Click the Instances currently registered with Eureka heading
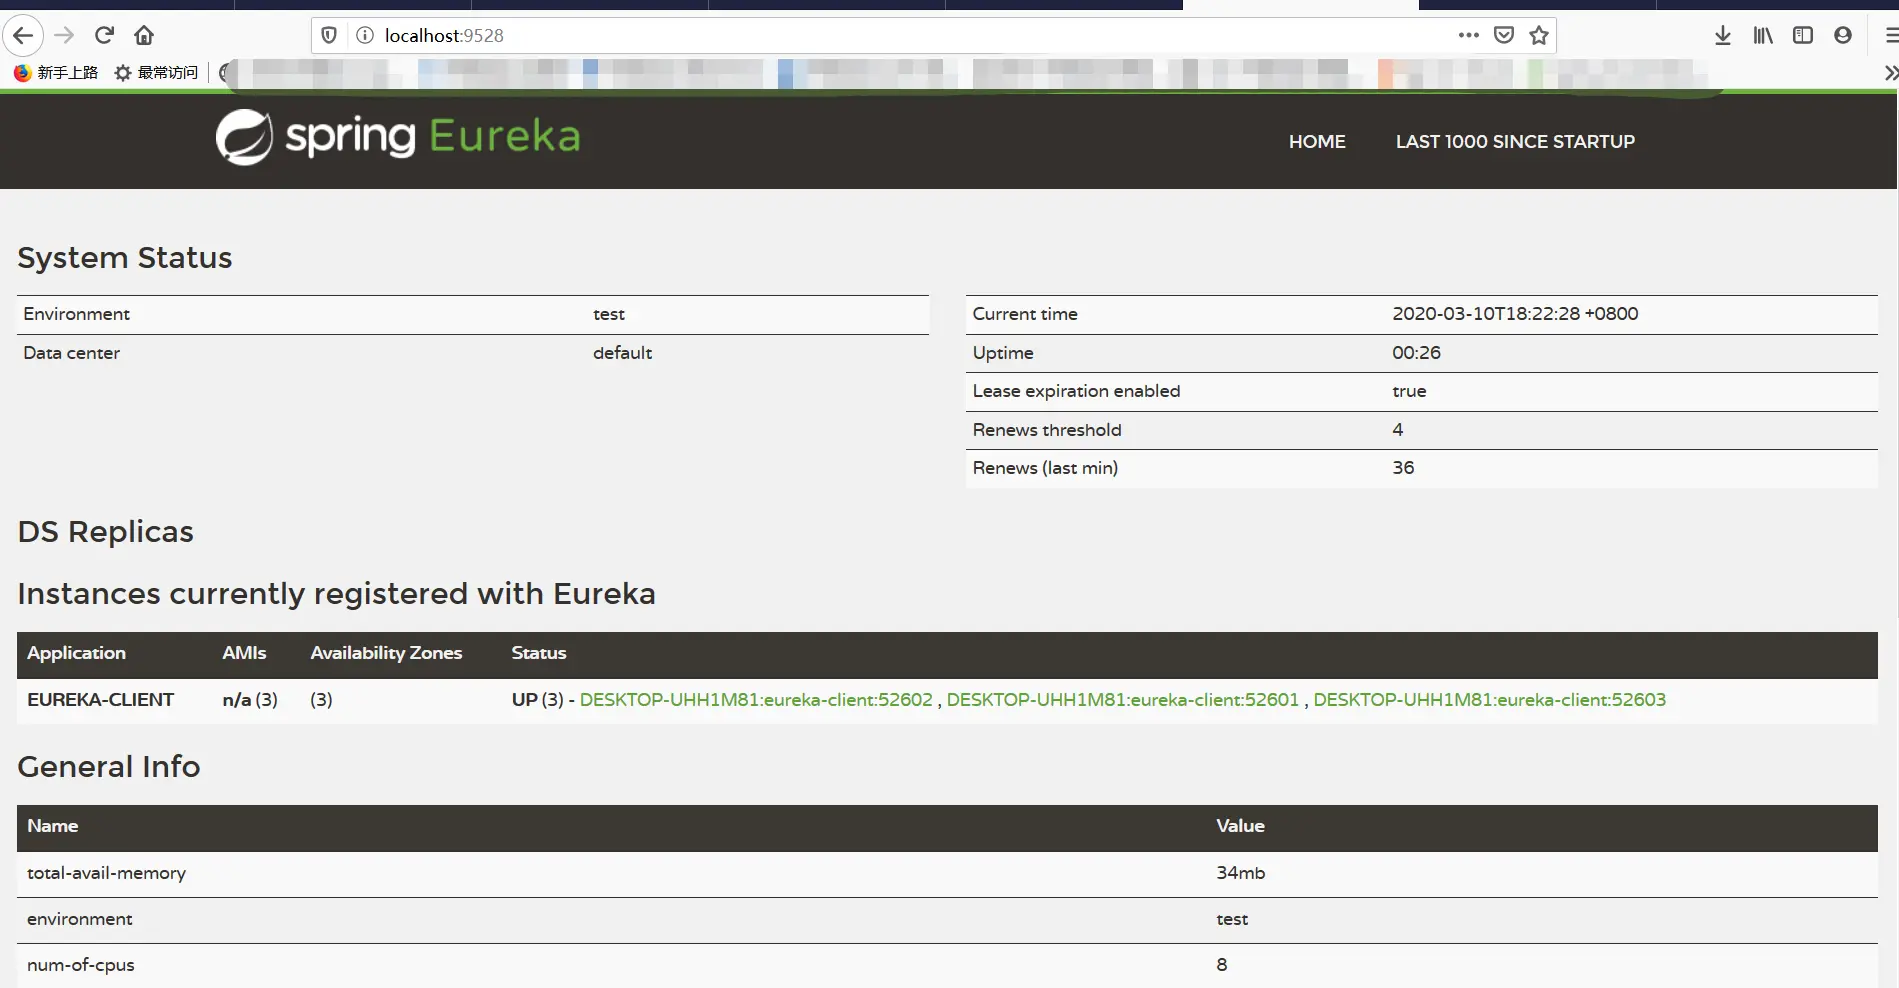The width and height of the screenshot is (1899, 988). pyautogui.click(x=337, y=594)
